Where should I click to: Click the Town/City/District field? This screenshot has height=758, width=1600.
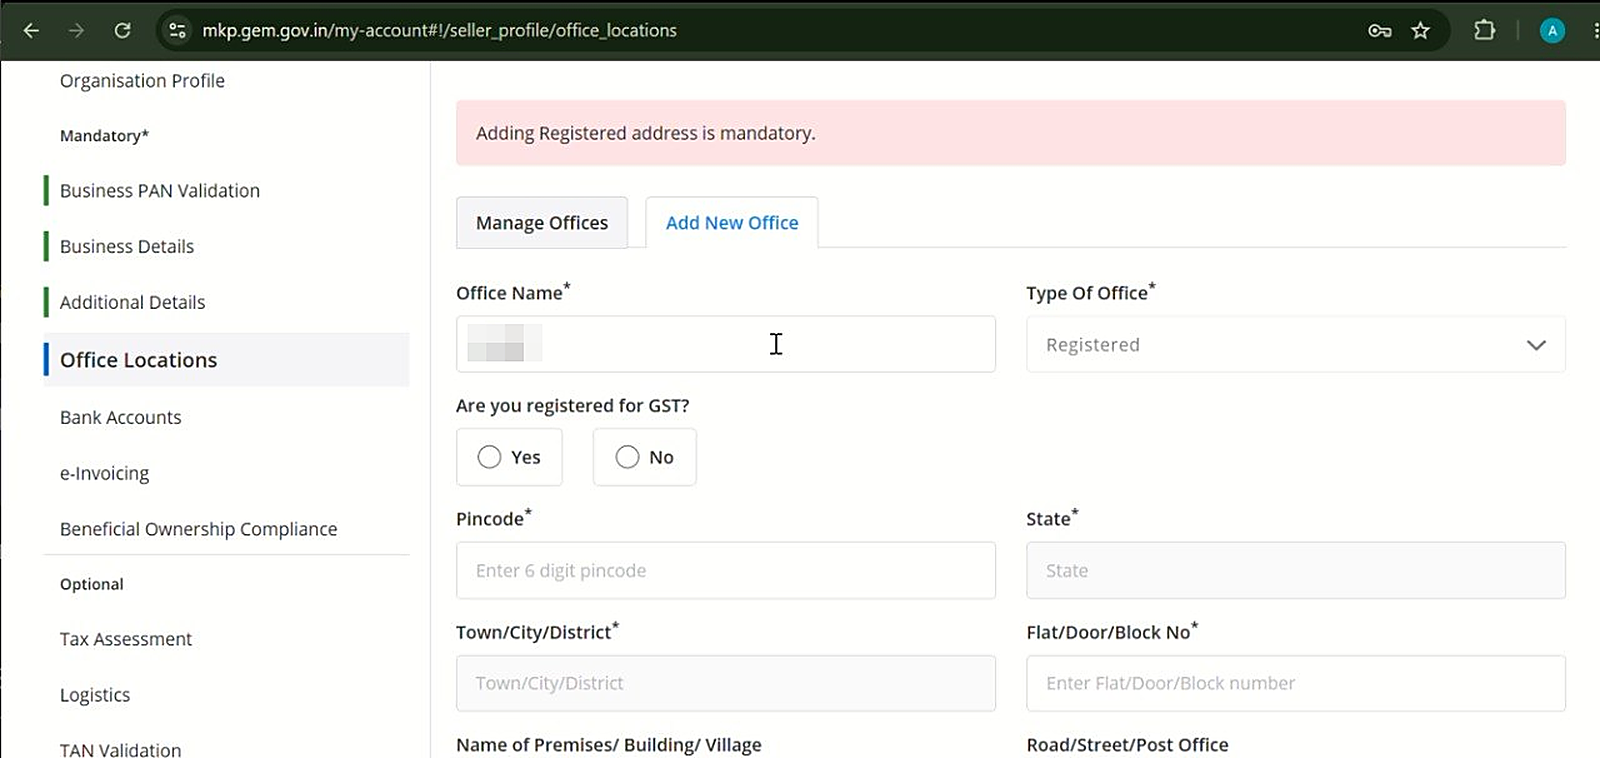726,683
